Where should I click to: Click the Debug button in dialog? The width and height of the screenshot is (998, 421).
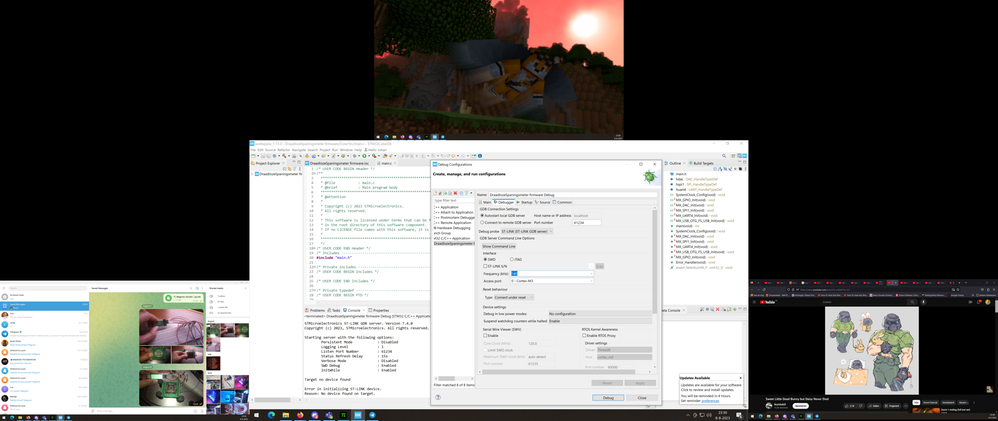(608, 398)
